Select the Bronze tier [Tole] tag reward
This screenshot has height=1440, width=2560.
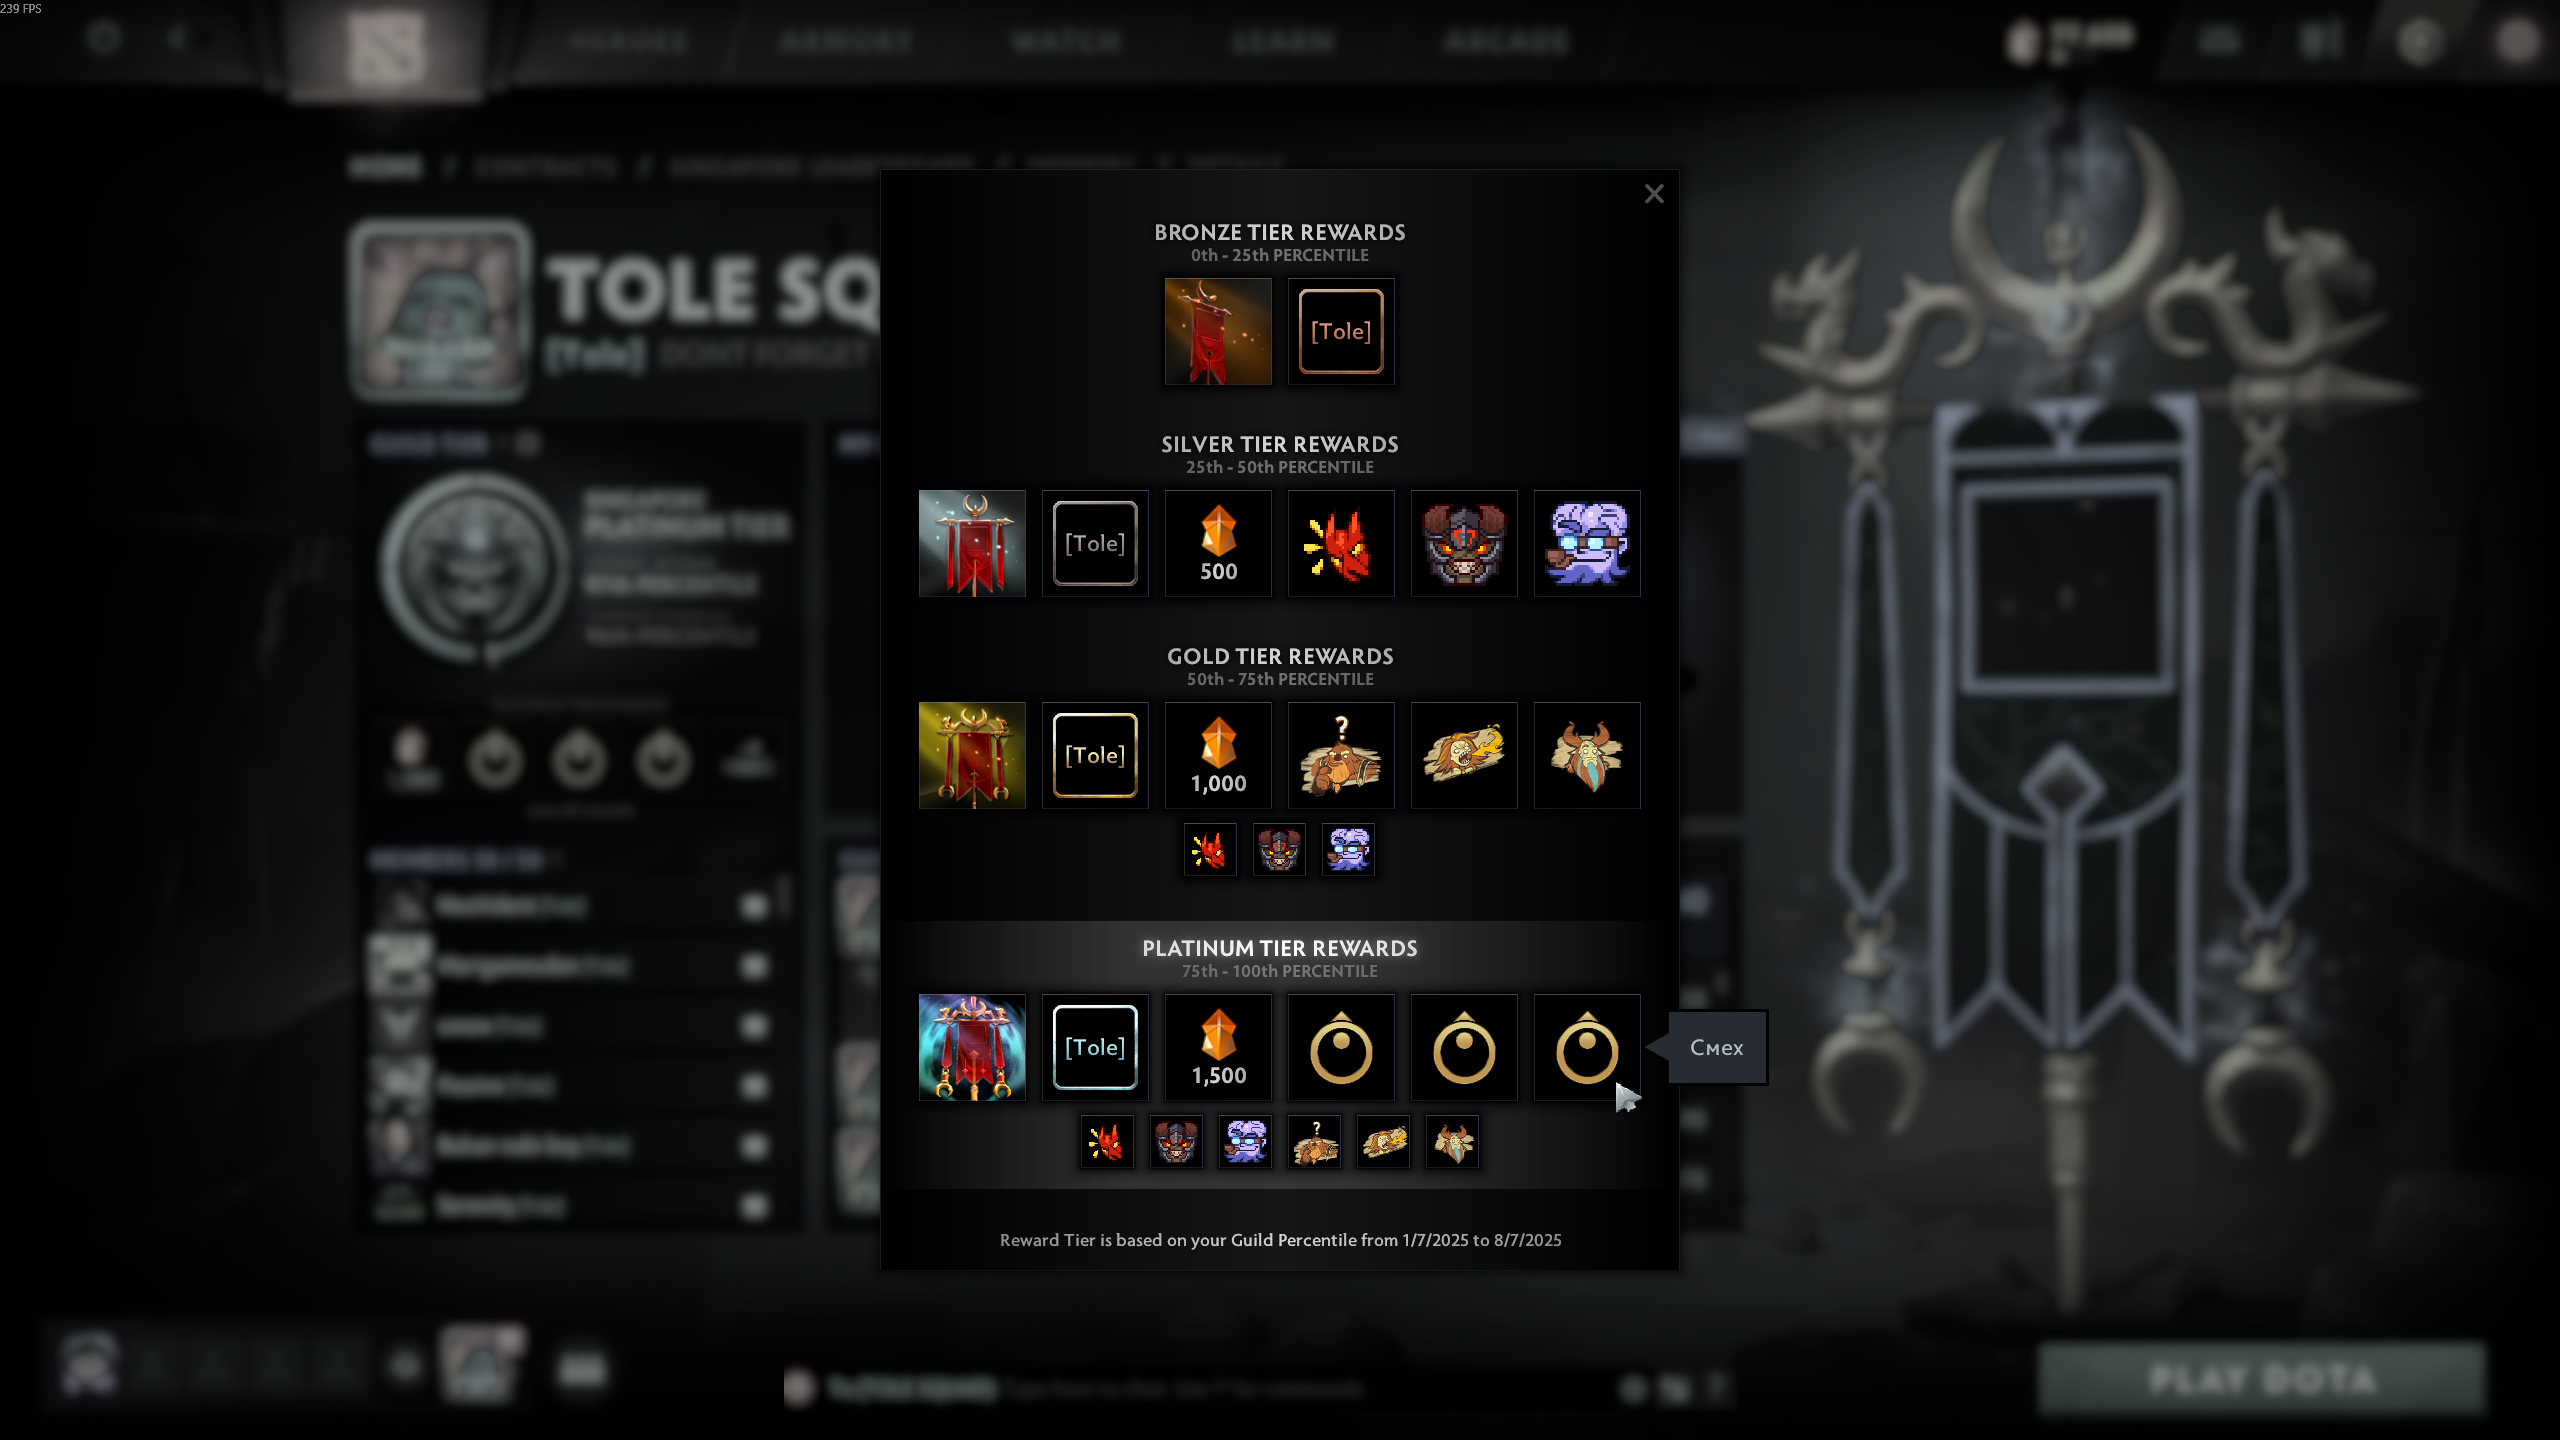pos(1341,332)
